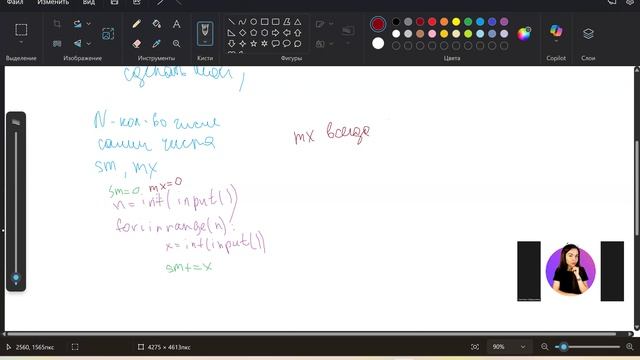Click the Flip image icon
The width and height of the screenshot is (640, 360).
(77, 43)
